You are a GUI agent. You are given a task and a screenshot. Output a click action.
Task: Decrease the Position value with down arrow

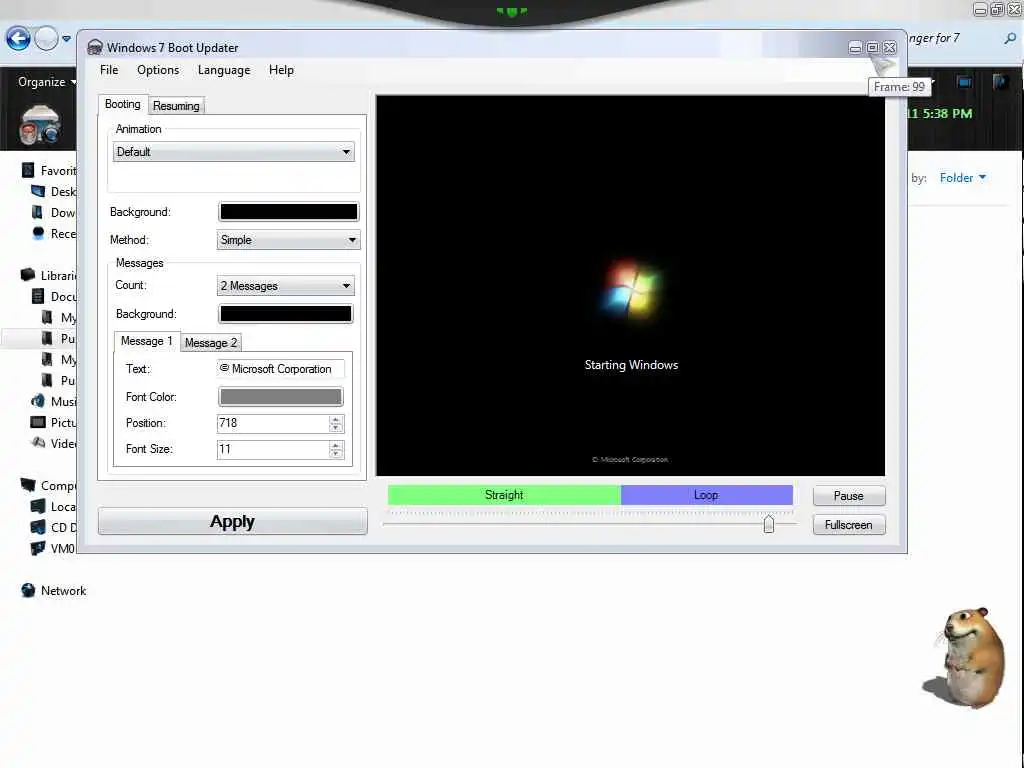(336, 428)
